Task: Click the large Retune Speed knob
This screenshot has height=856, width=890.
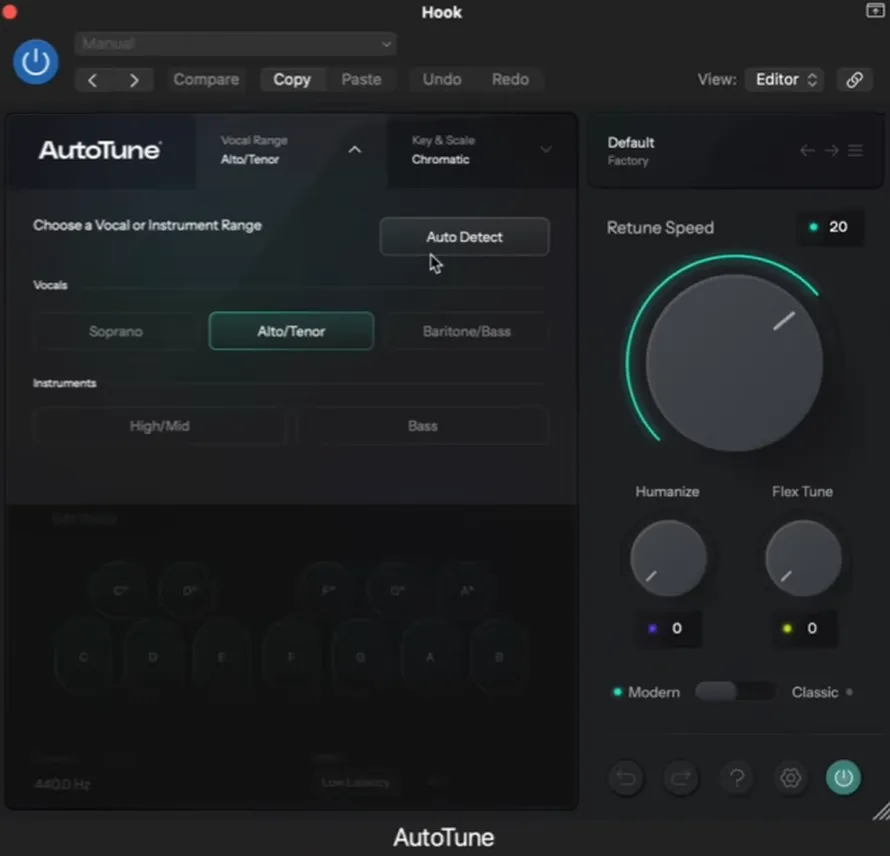Action: pos(734,363)
